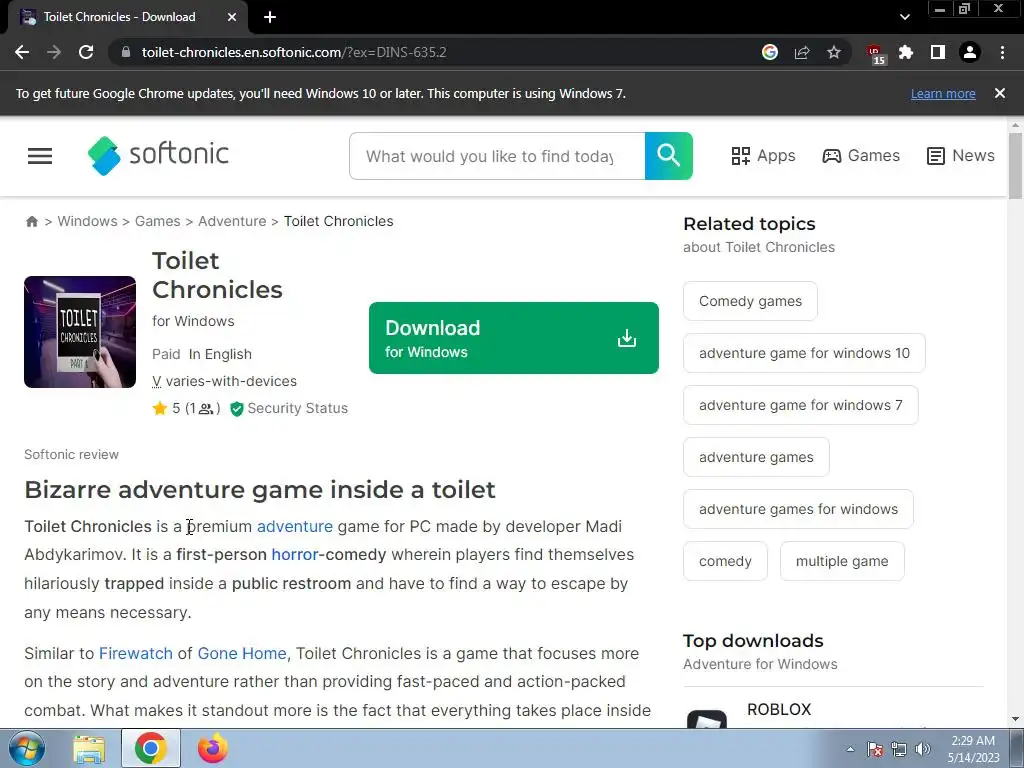Show hidden system tray icons

pyautogui.click(x=850, y=749)
